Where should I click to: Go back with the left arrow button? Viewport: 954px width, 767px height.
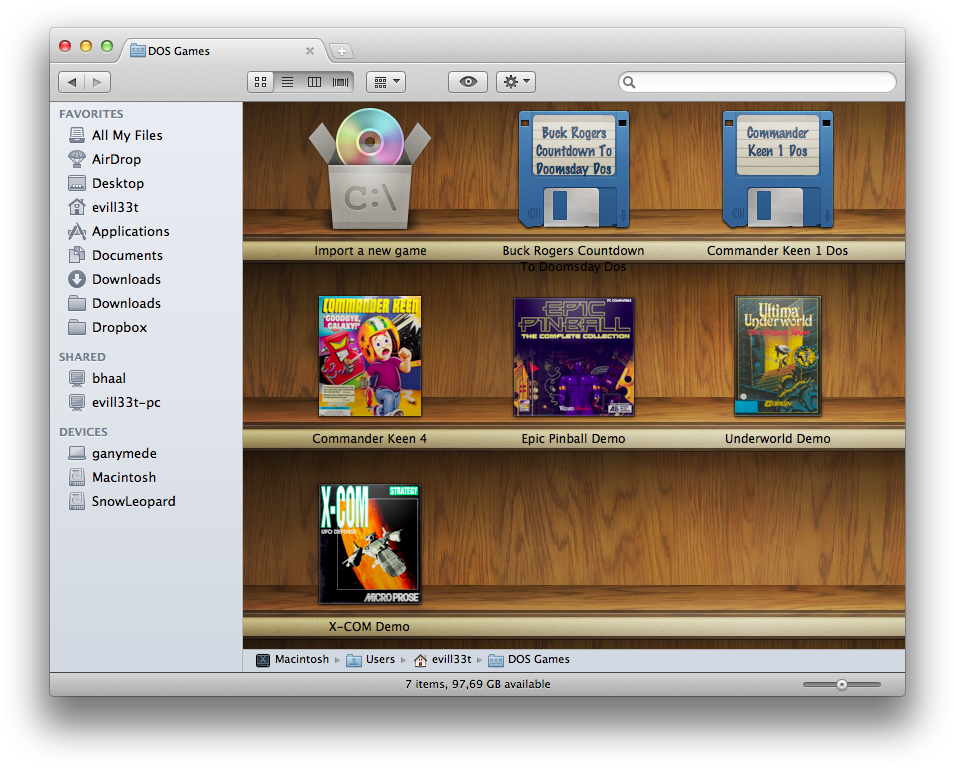72,82
